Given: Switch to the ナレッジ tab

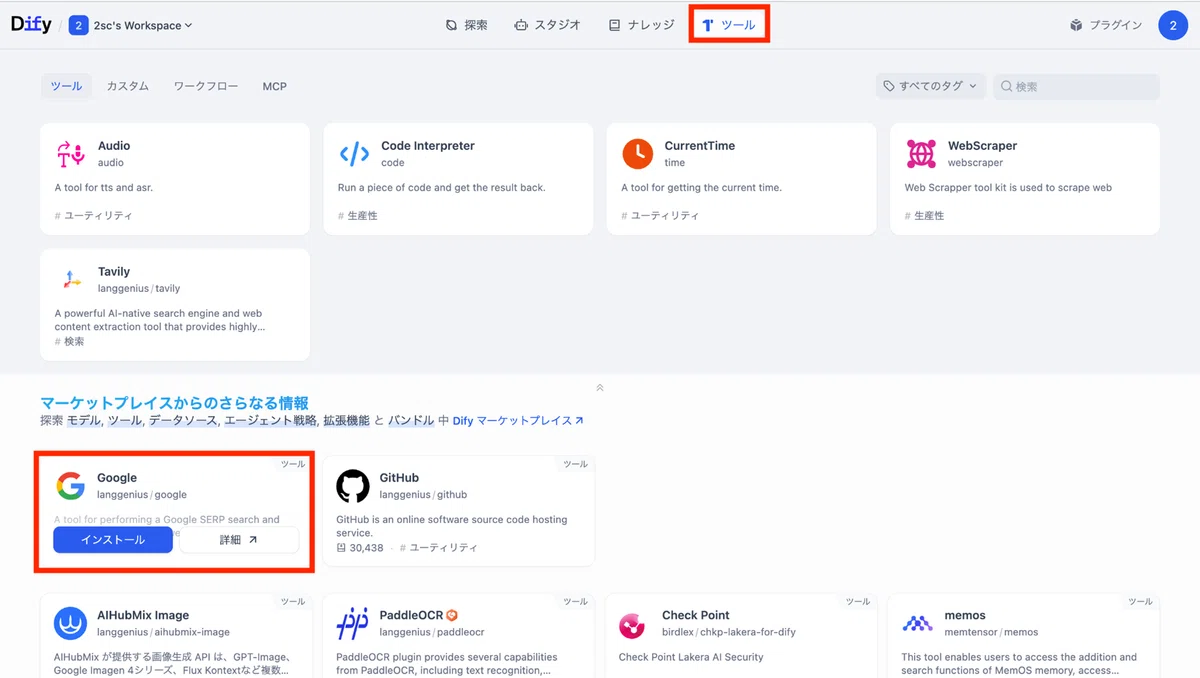Looking at the screenshot, I should [x=641, y=25].
